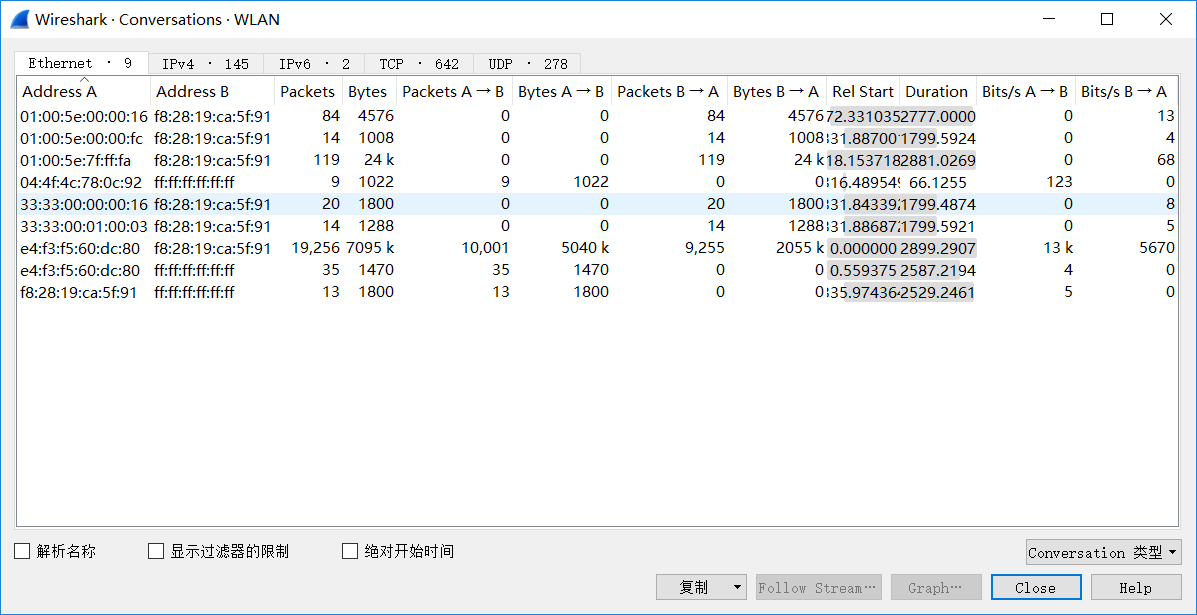Viewport: 1197px width, 615px height.
Task: Open the TCP · 642 tab
Action: tap(419, 64)
